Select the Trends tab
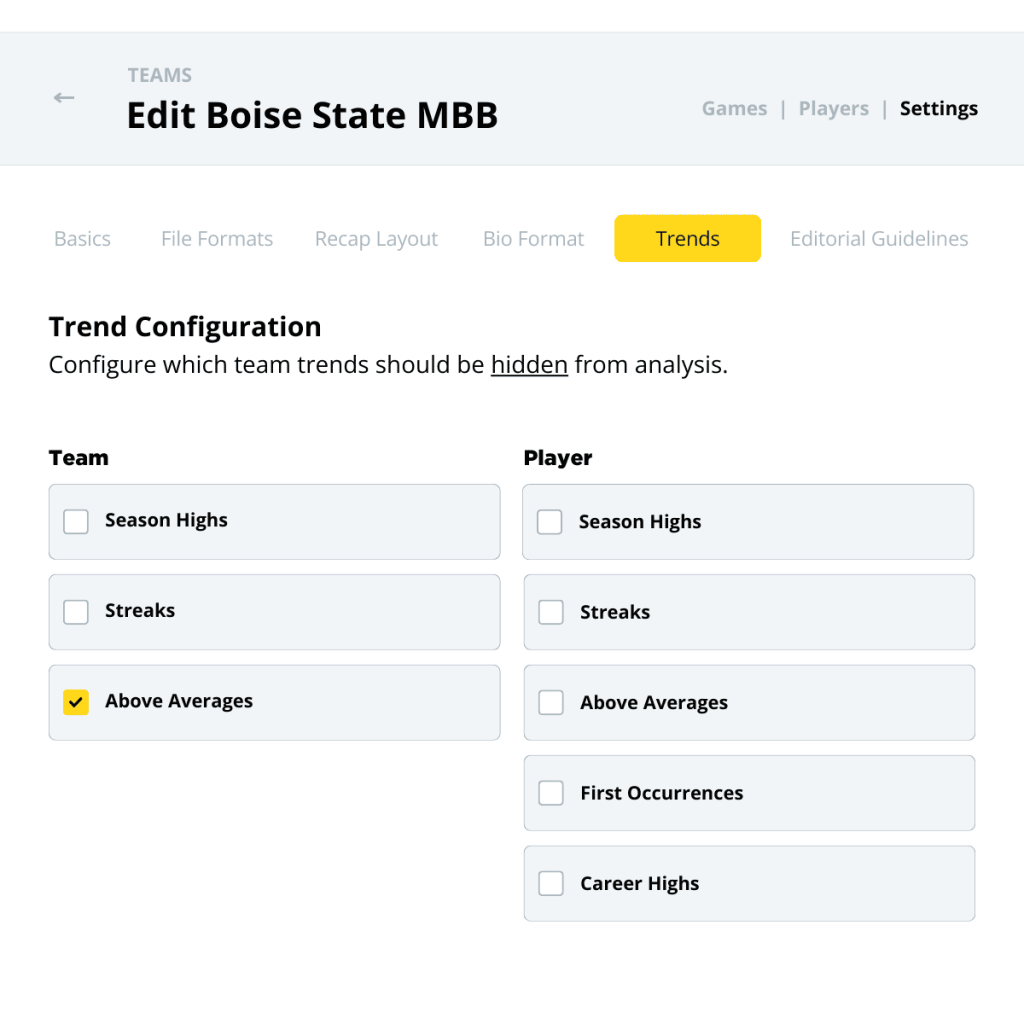The image size is (1024, 1024). [x=687, y=238]
